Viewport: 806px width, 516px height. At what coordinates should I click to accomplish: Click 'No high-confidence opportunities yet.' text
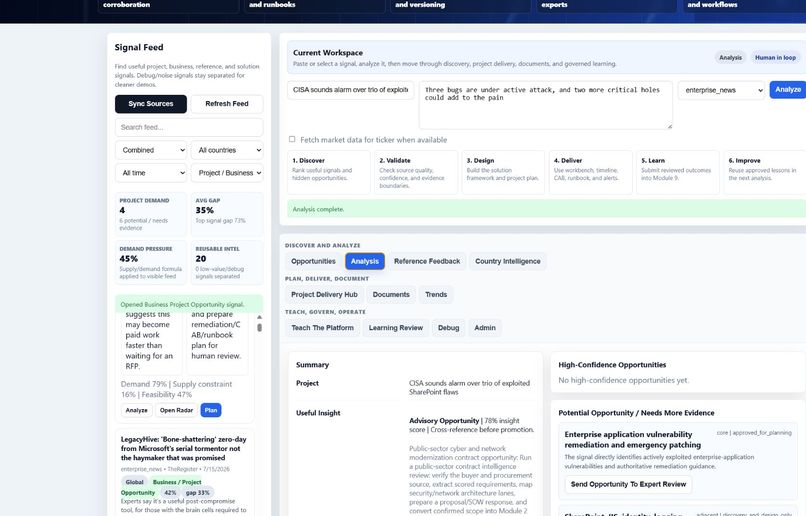pos(623,380)
